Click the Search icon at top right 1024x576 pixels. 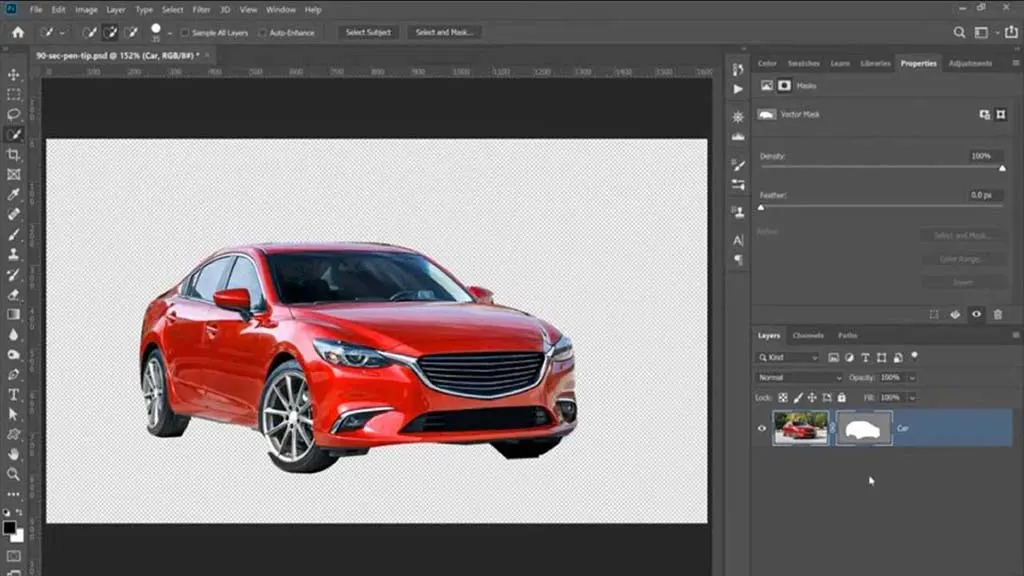pyautogui.click(x=959, y=32)
